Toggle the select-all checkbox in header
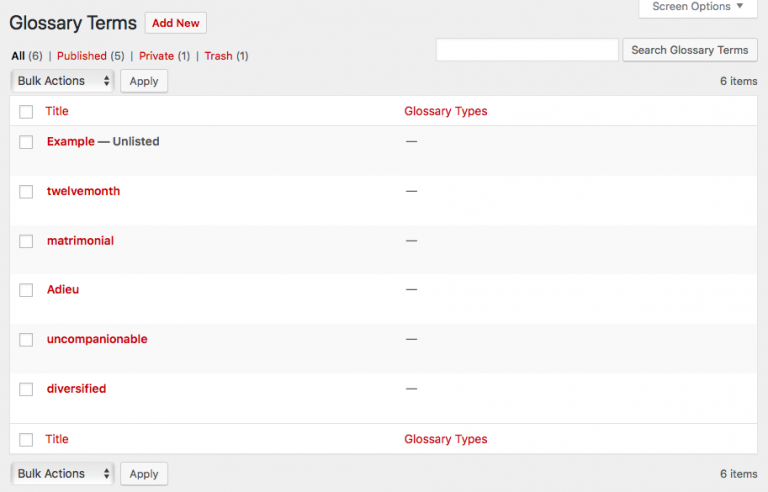Image resolution: width=768 pixels, height=492 pixels. point(26,112)
